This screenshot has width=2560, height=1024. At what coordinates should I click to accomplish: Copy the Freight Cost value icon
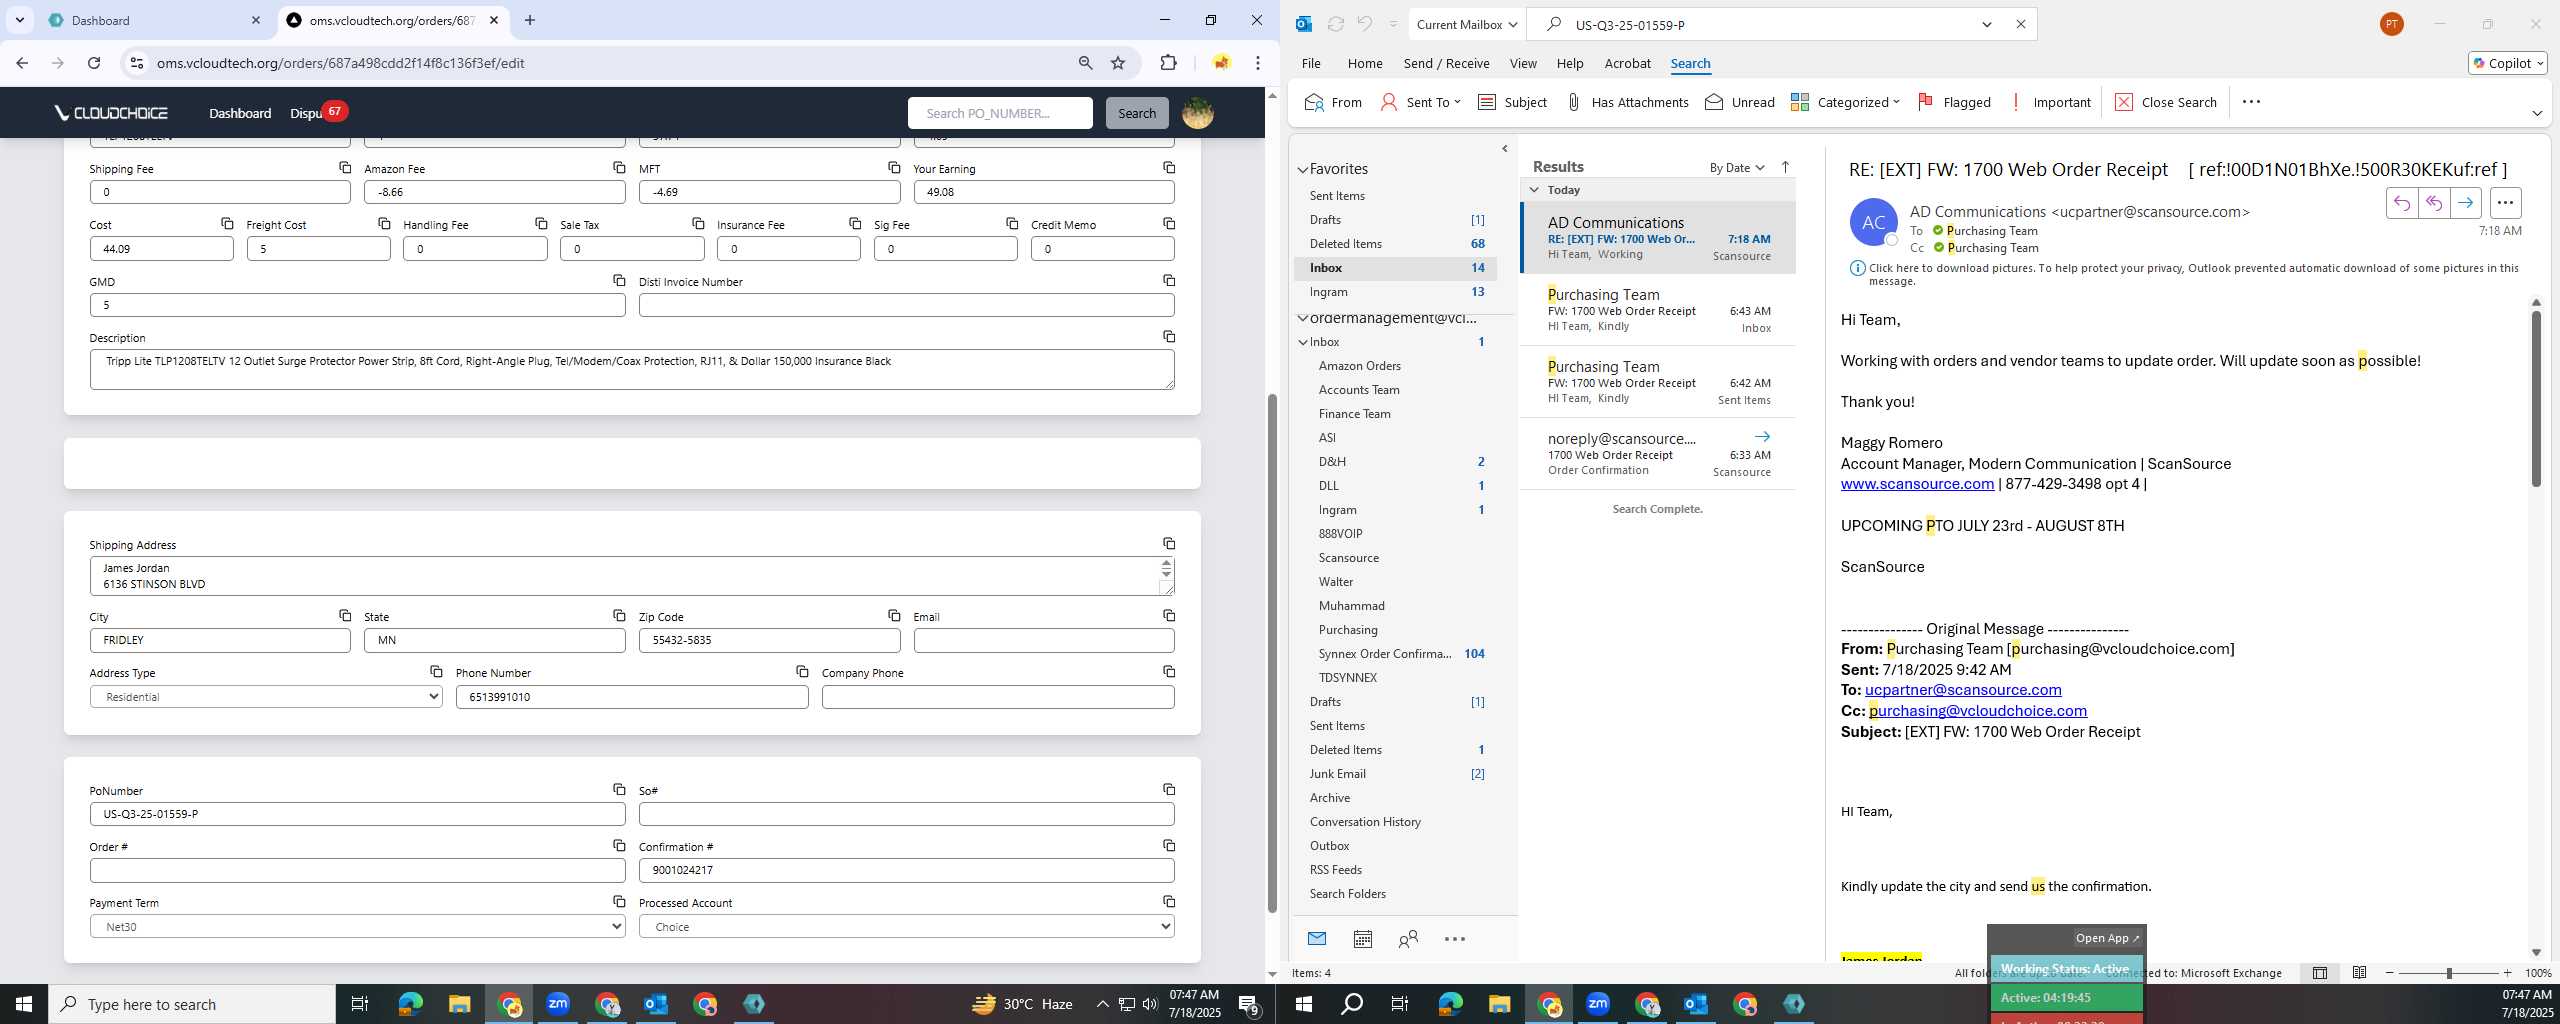[x=384, y=224]
